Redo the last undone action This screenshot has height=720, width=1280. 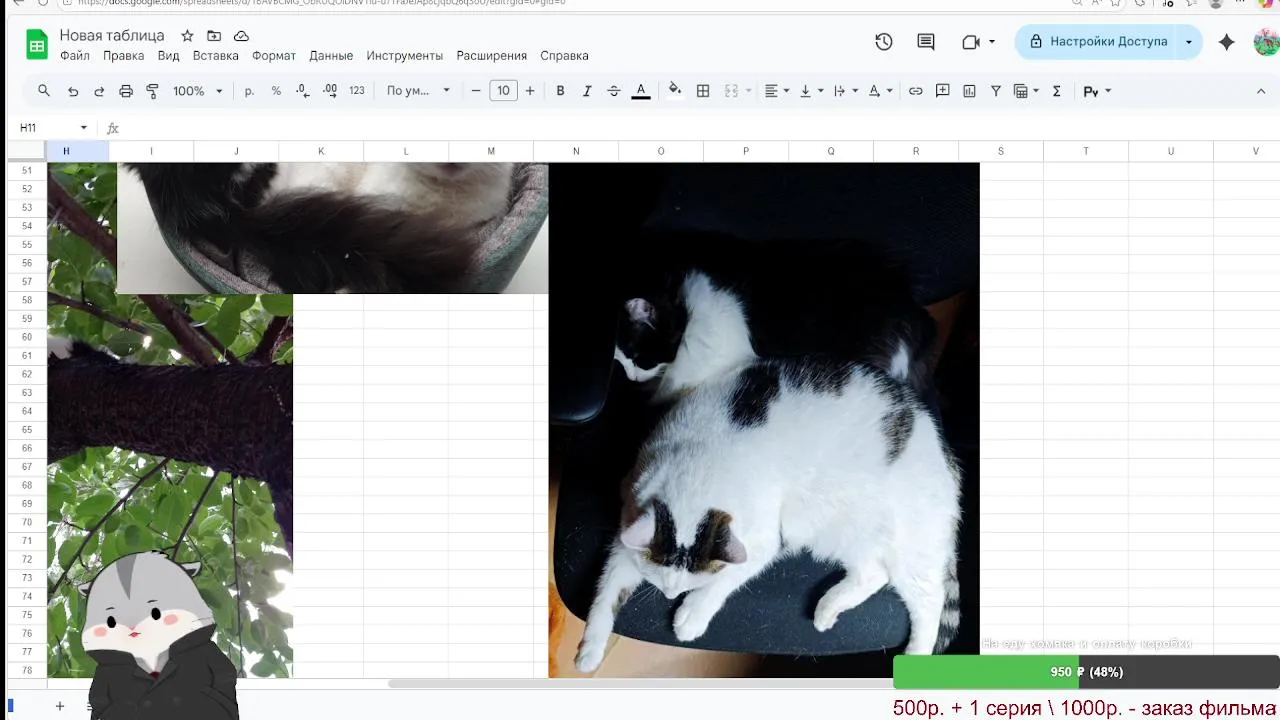99,91
